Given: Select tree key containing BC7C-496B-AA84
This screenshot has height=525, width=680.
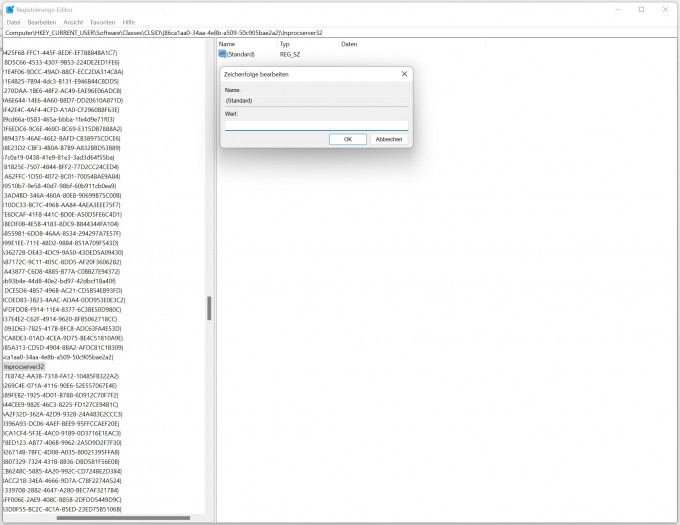Looking at the screenshot, I should [62, 205].
